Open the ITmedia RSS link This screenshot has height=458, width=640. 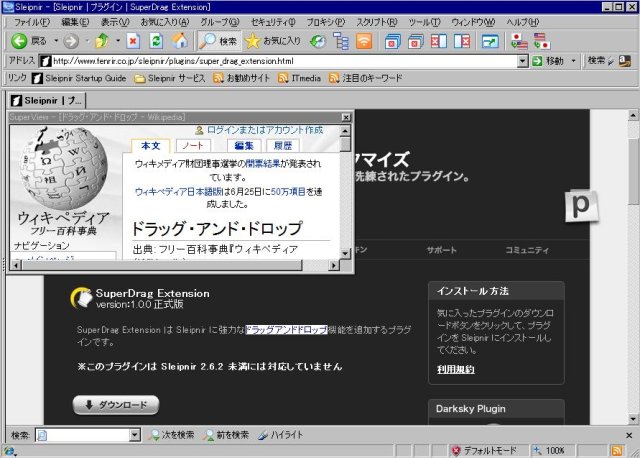[299, 78]
